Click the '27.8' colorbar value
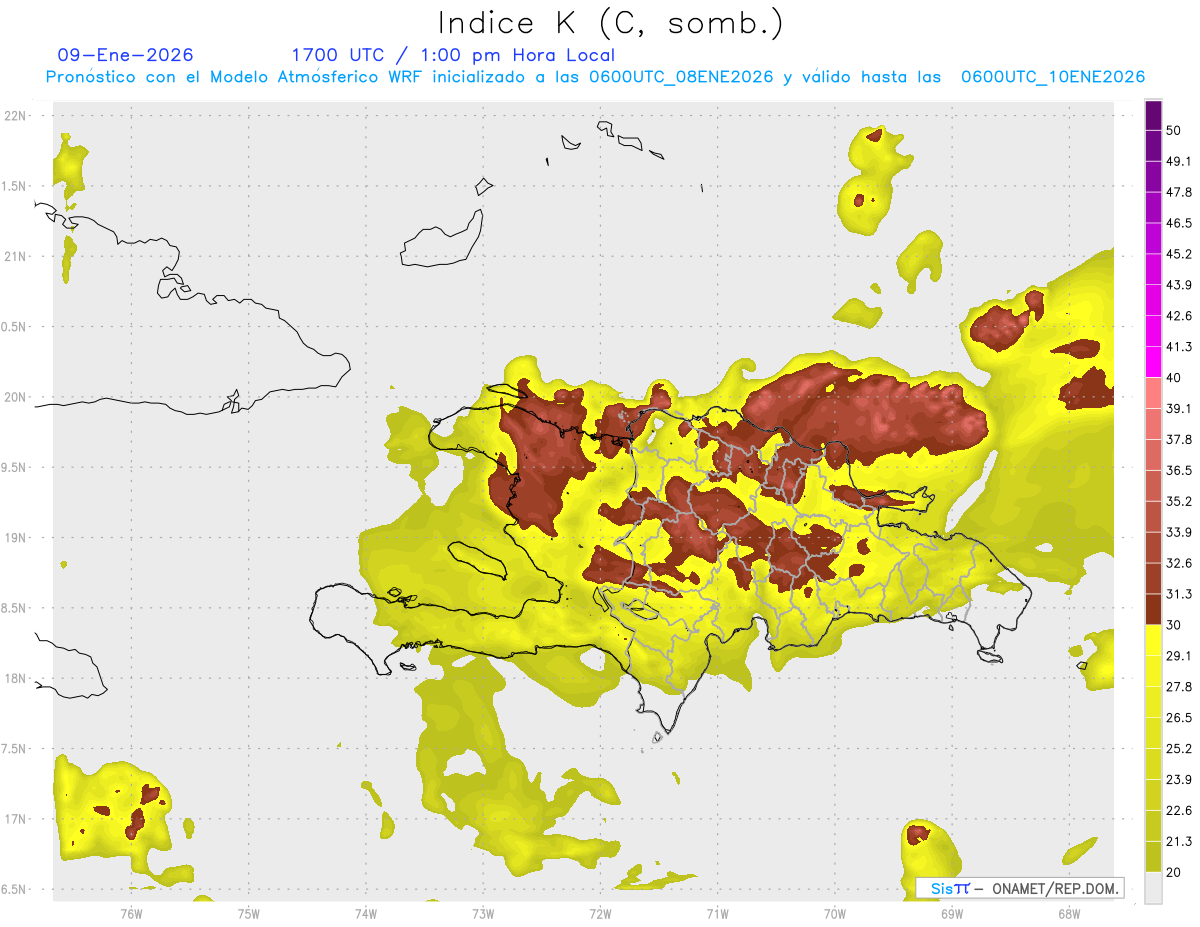Image resolution: width=1200 pixels, height=927 pixels. tap(1179, 687)
